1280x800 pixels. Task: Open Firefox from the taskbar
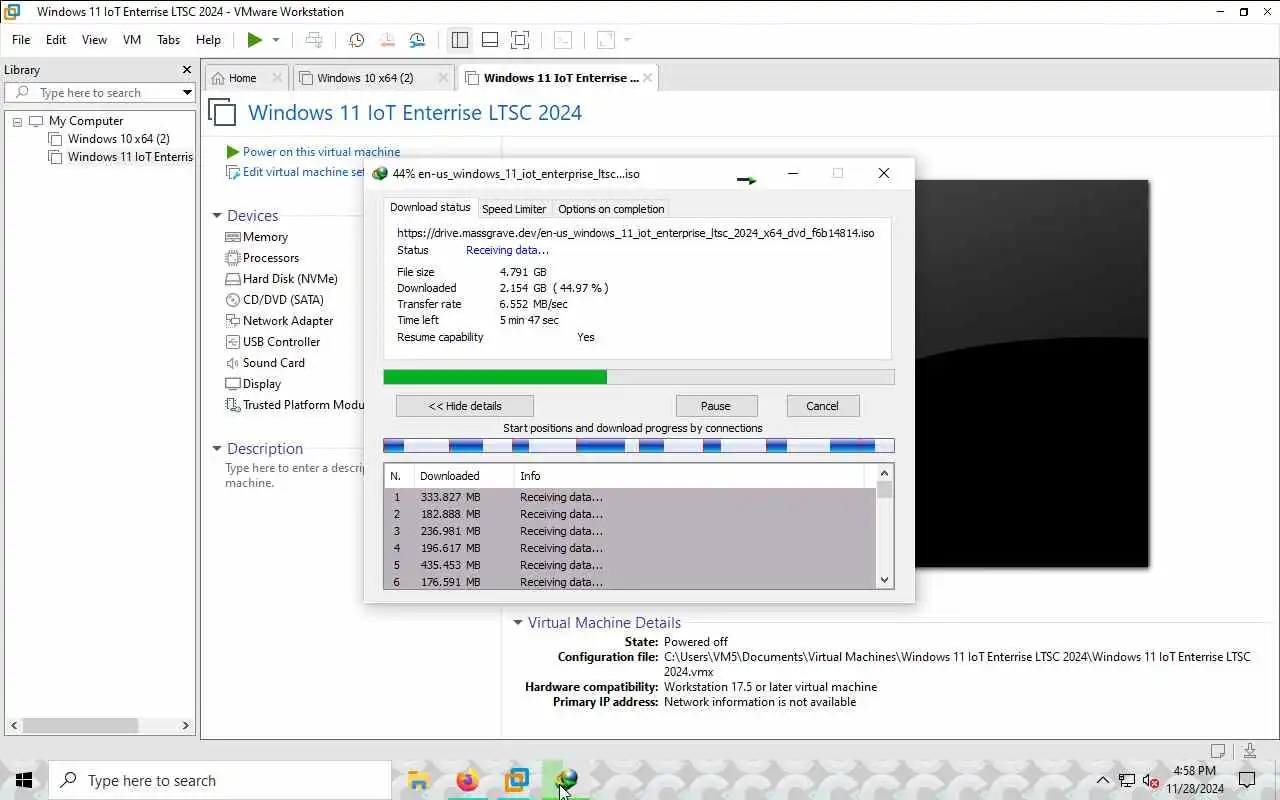click(x=467, y=780)
